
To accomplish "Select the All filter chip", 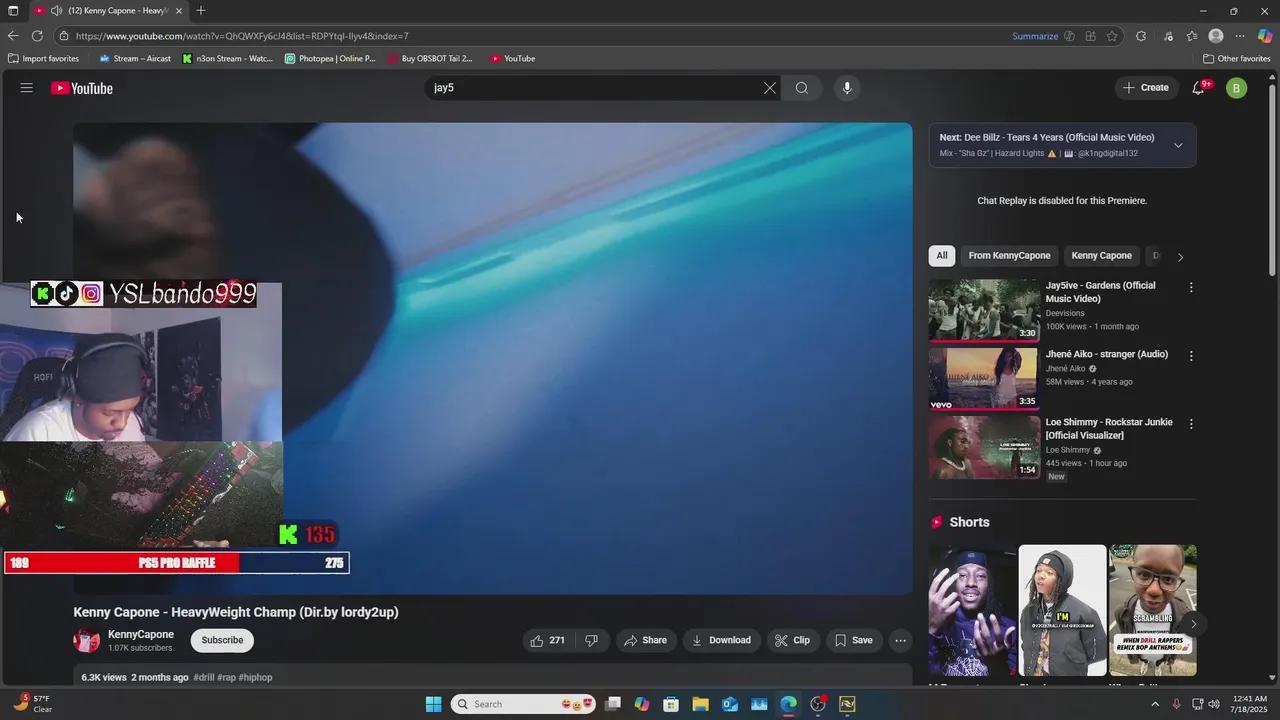I will click(x=941, y=256).
